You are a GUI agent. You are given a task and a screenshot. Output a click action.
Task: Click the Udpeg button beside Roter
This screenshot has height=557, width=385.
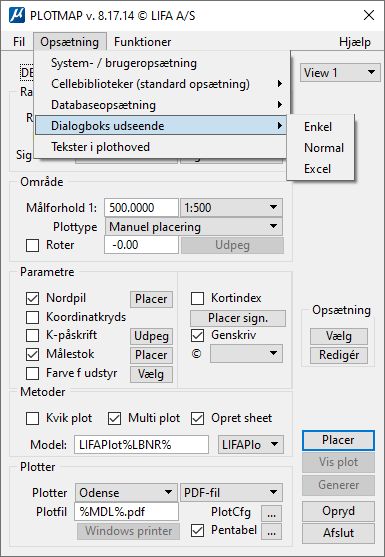point(232,245)
